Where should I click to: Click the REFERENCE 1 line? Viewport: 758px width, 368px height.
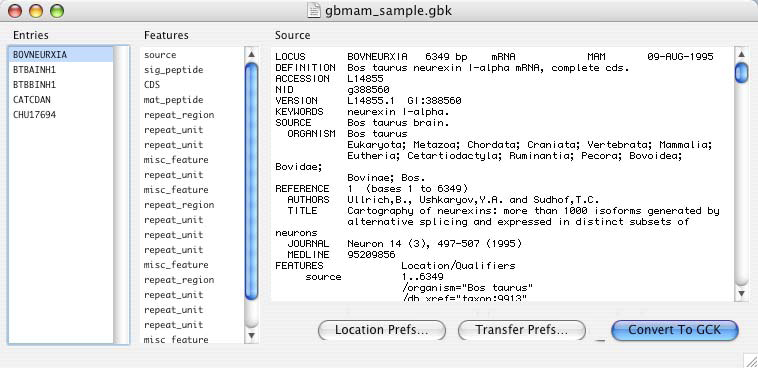click(x=371, y=189)
